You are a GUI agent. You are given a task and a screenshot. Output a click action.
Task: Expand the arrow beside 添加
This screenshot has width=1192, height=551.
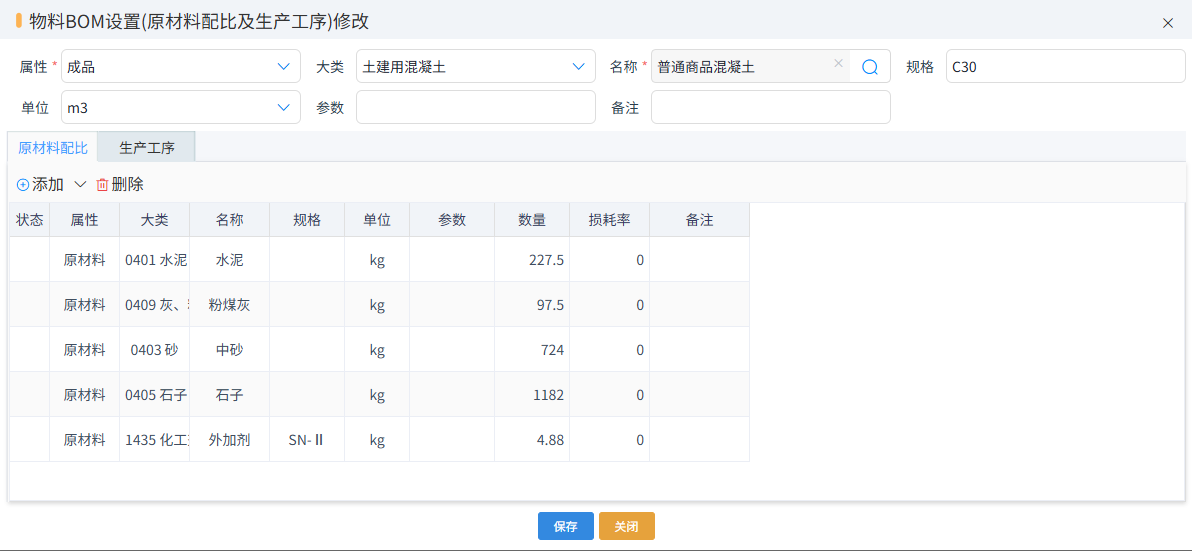click(80, 184)
